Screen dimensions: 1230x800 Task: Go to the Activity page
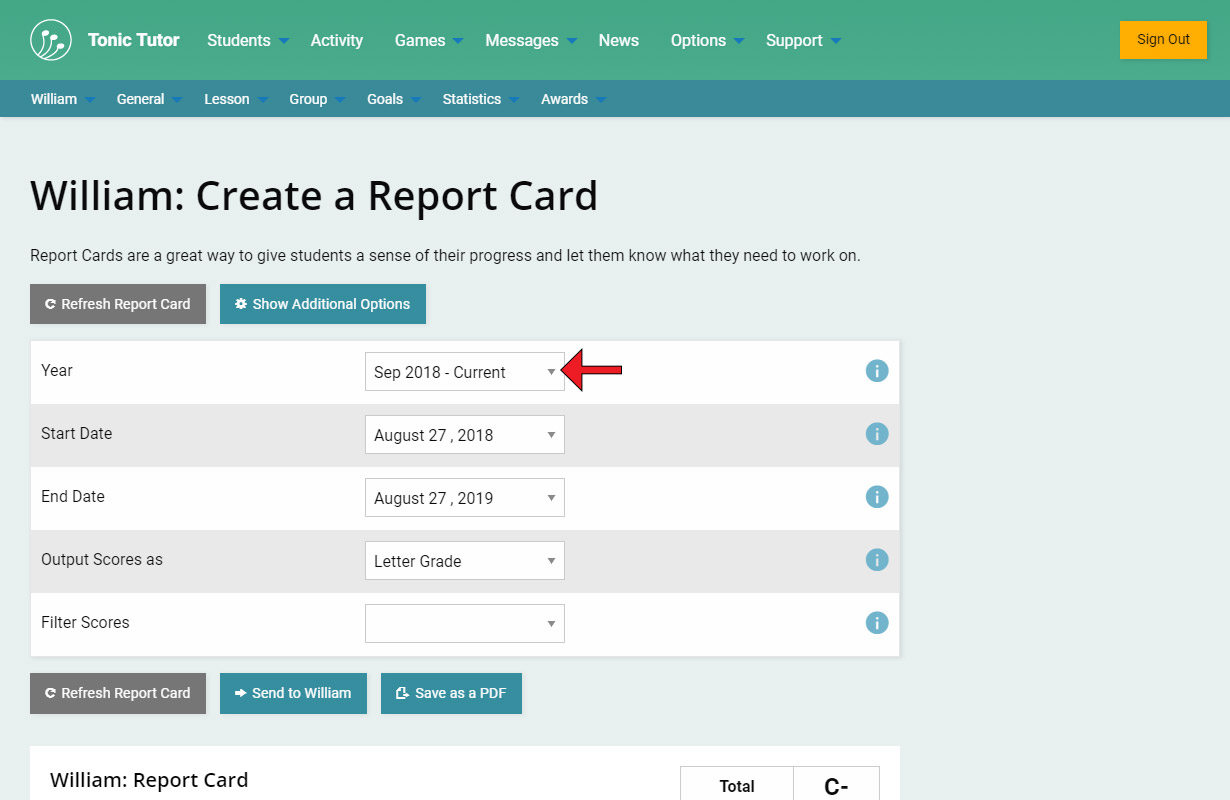(x=336, y=41)
